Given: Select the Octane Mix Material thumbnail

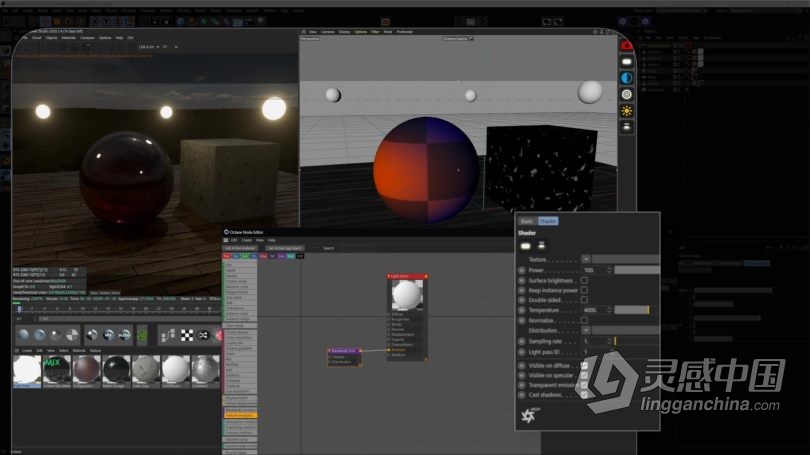Looking at the screenshot, I should point(57,371).
